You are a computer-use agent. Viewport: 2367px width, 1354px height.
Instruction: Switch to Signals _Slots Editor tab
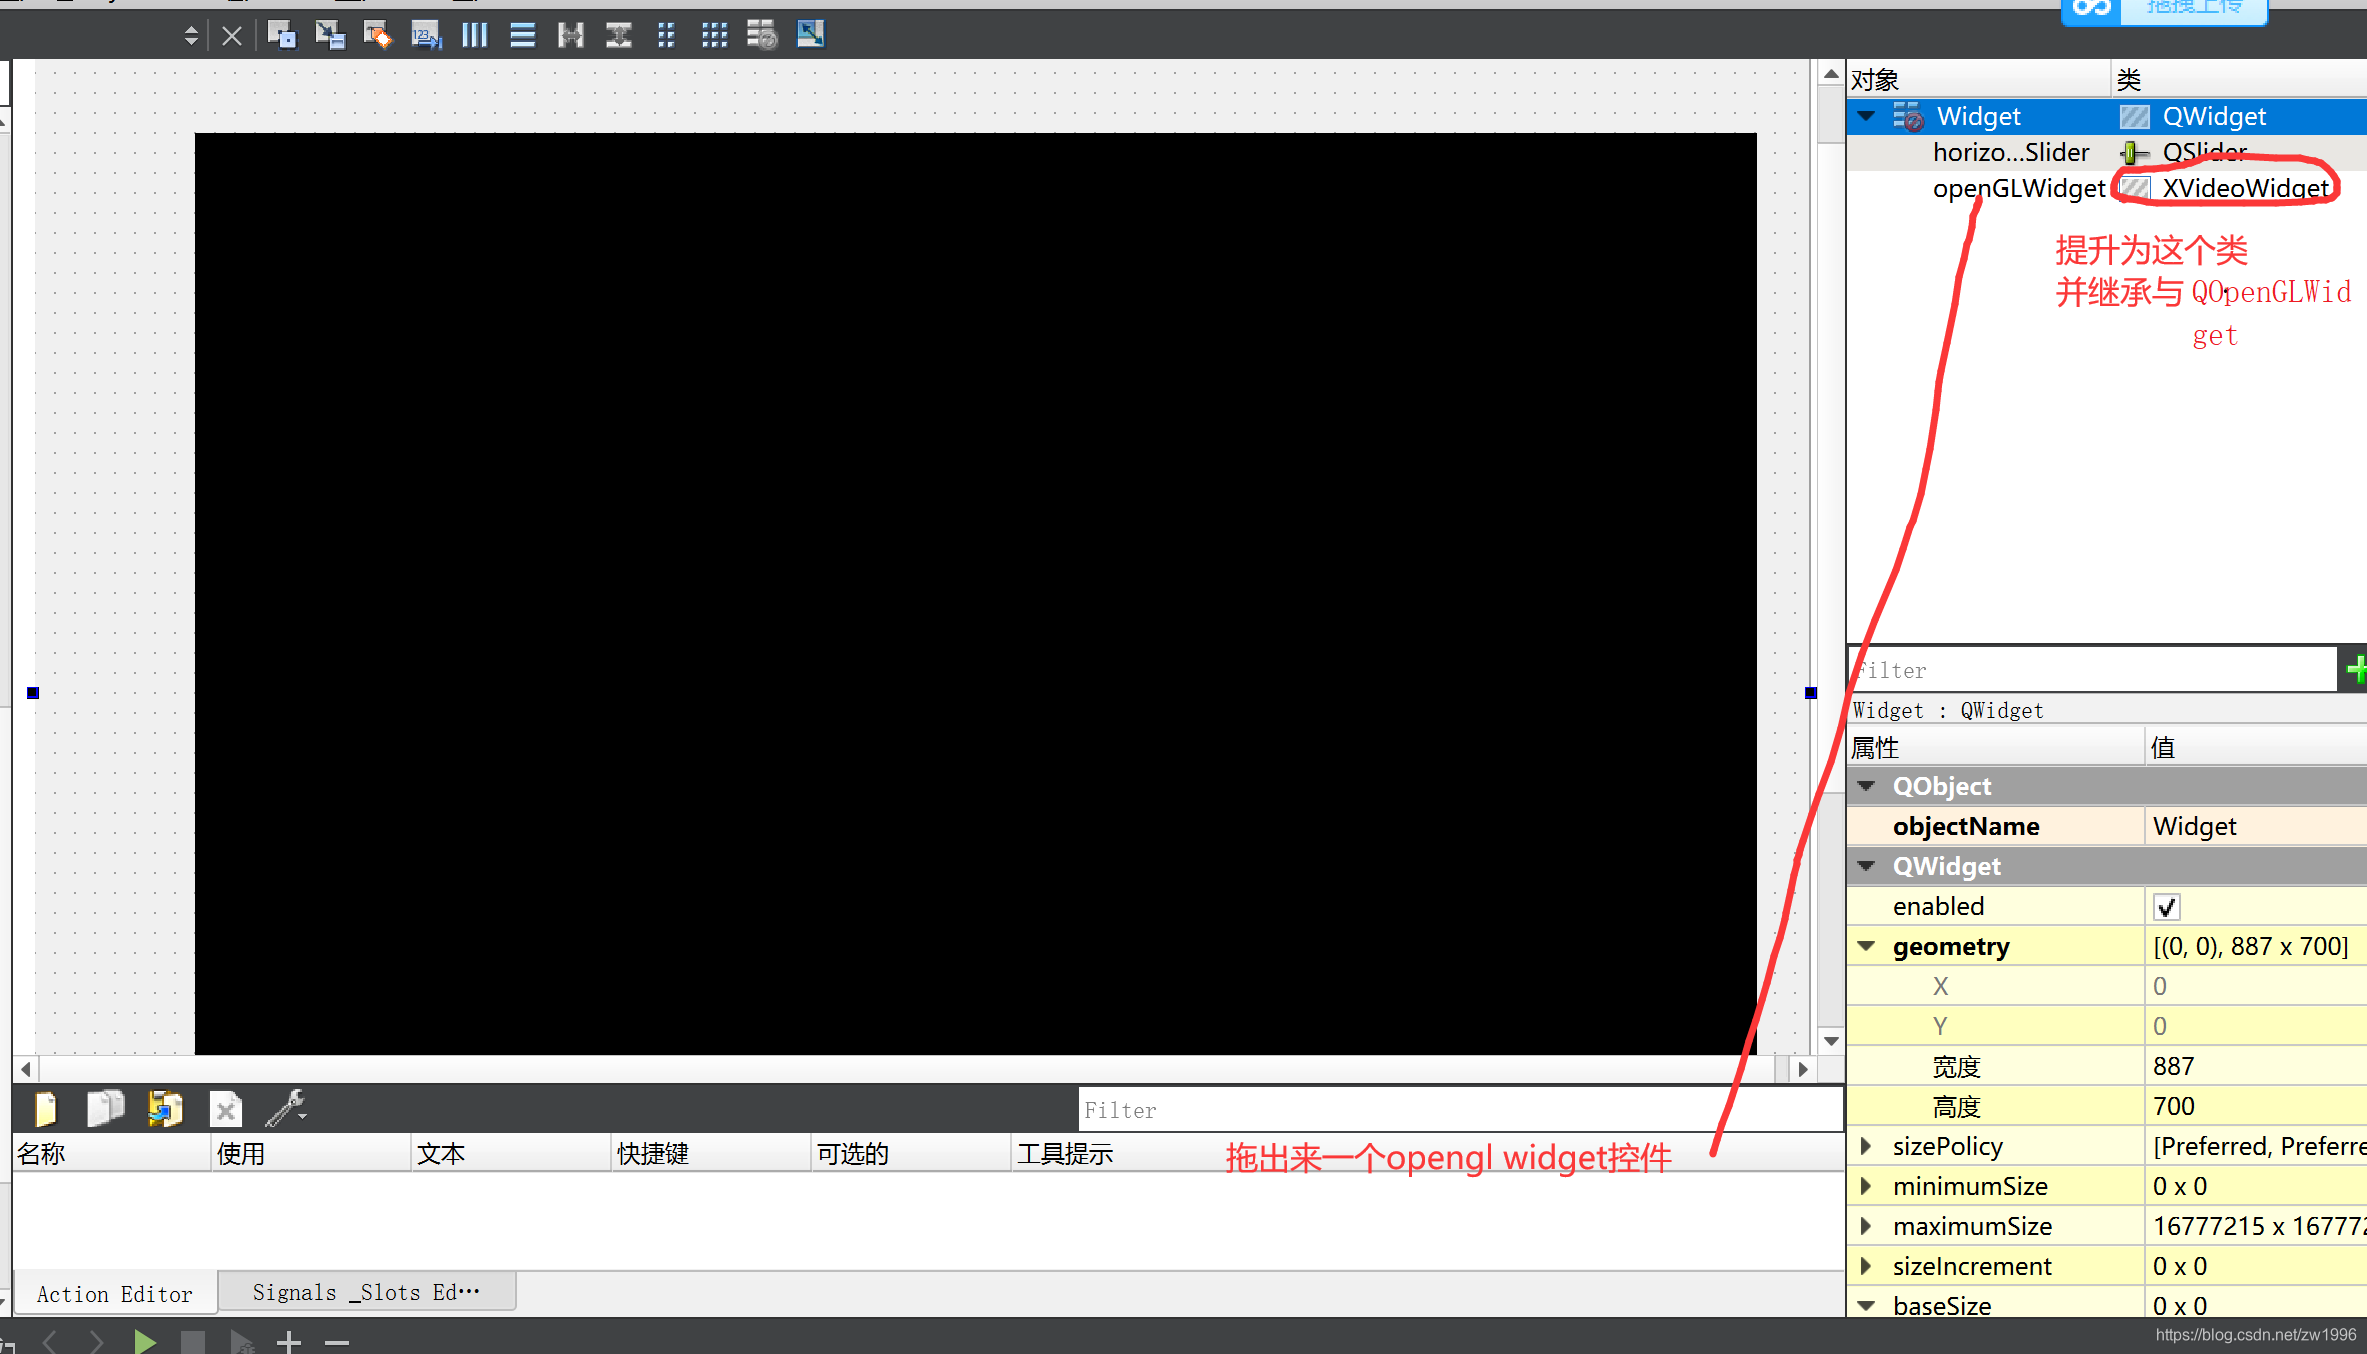click(x=366, y=1292)
